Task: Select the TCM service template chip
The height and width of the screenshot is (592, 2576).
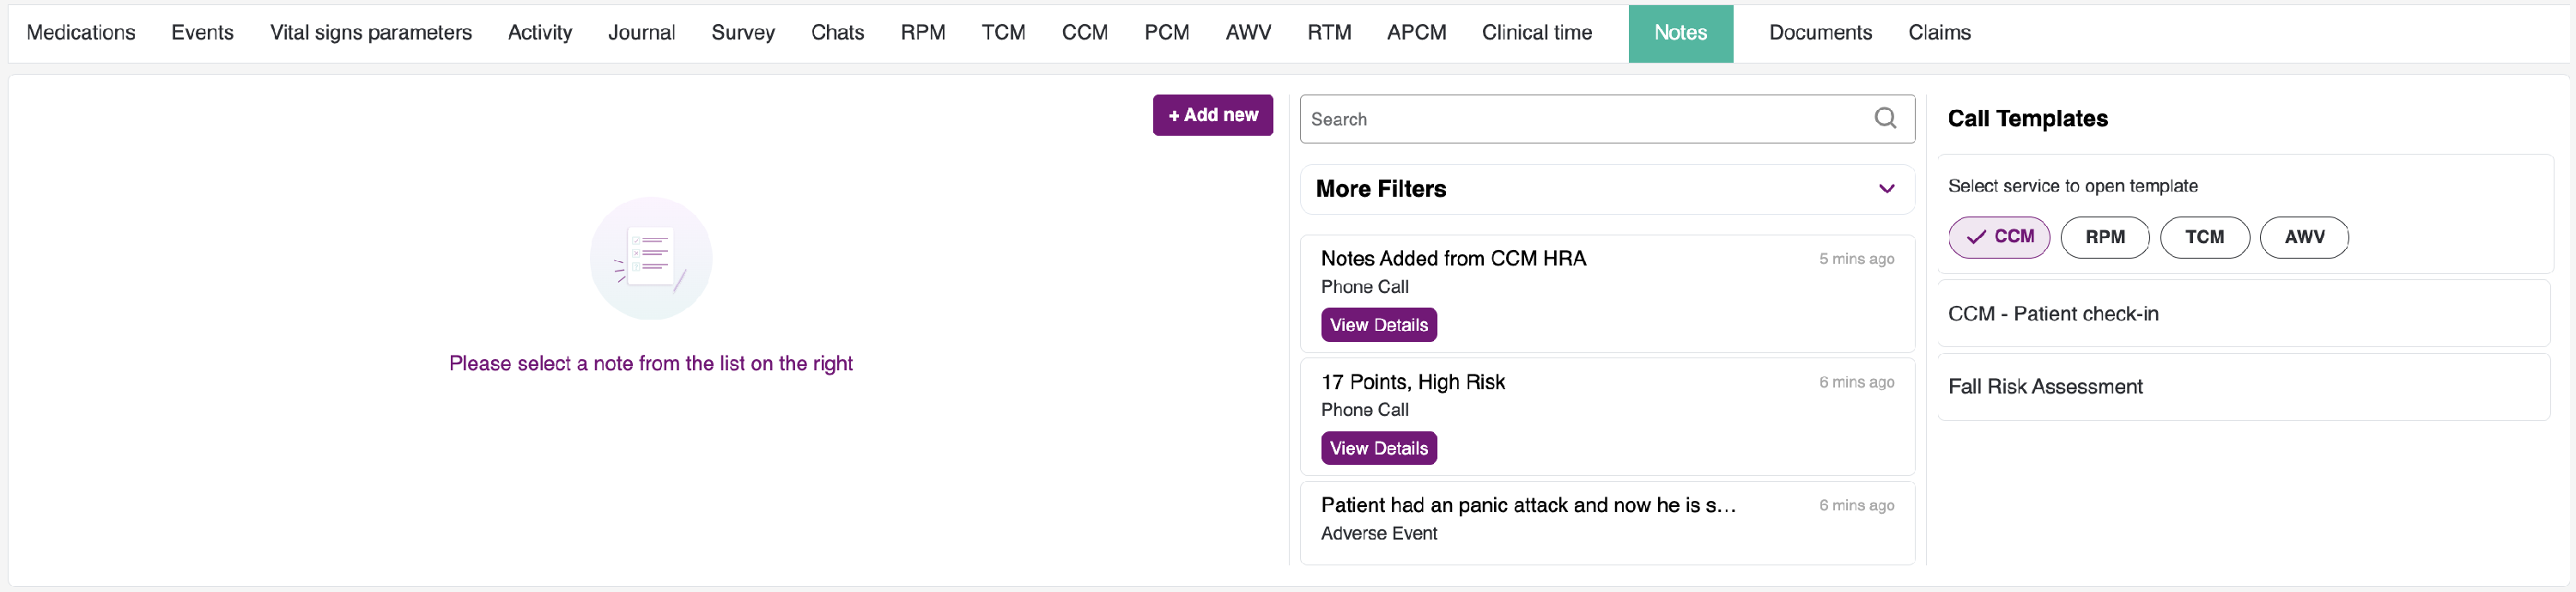Action: 2204,237
